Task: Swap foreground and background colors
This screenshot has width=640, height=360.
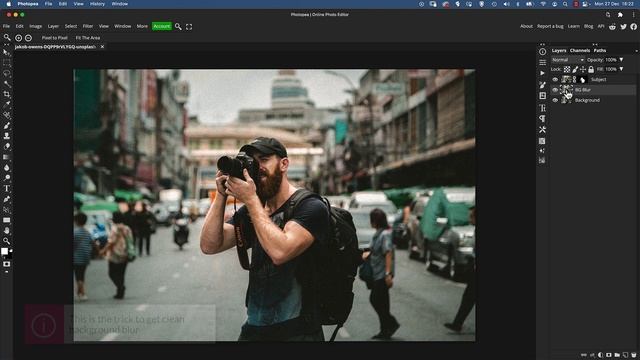Action: (11, 251)
